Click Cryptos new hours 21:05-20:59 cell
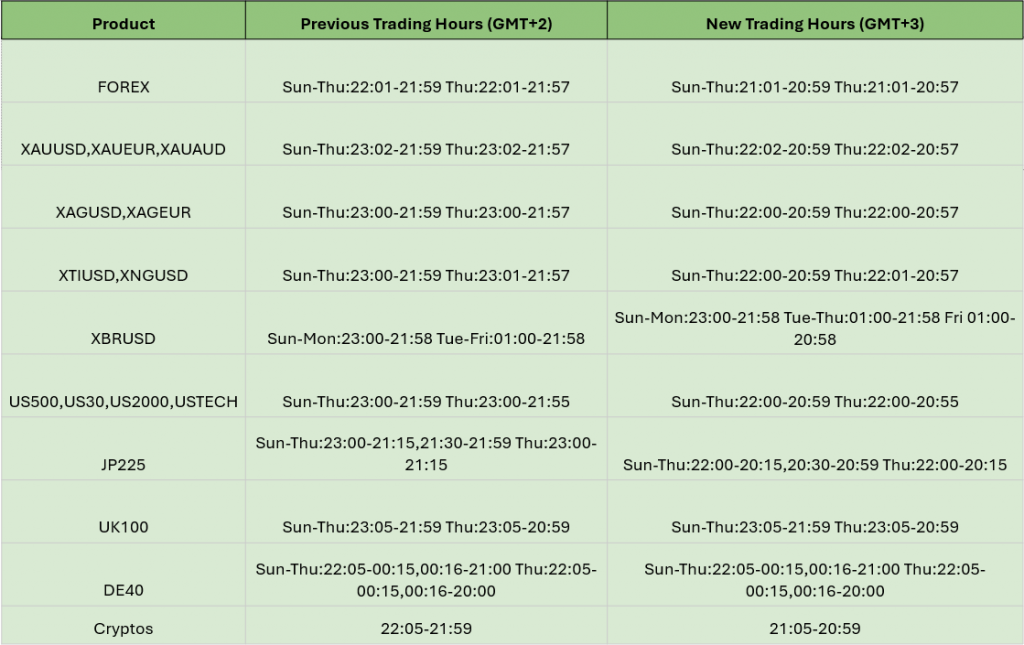This screenshot has width=1024, height=645. [x=815, y=625]
